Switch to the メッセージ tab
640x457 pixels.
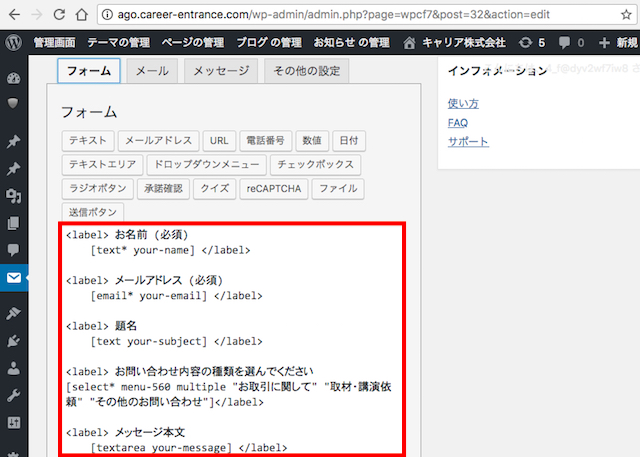coord(221,72)
